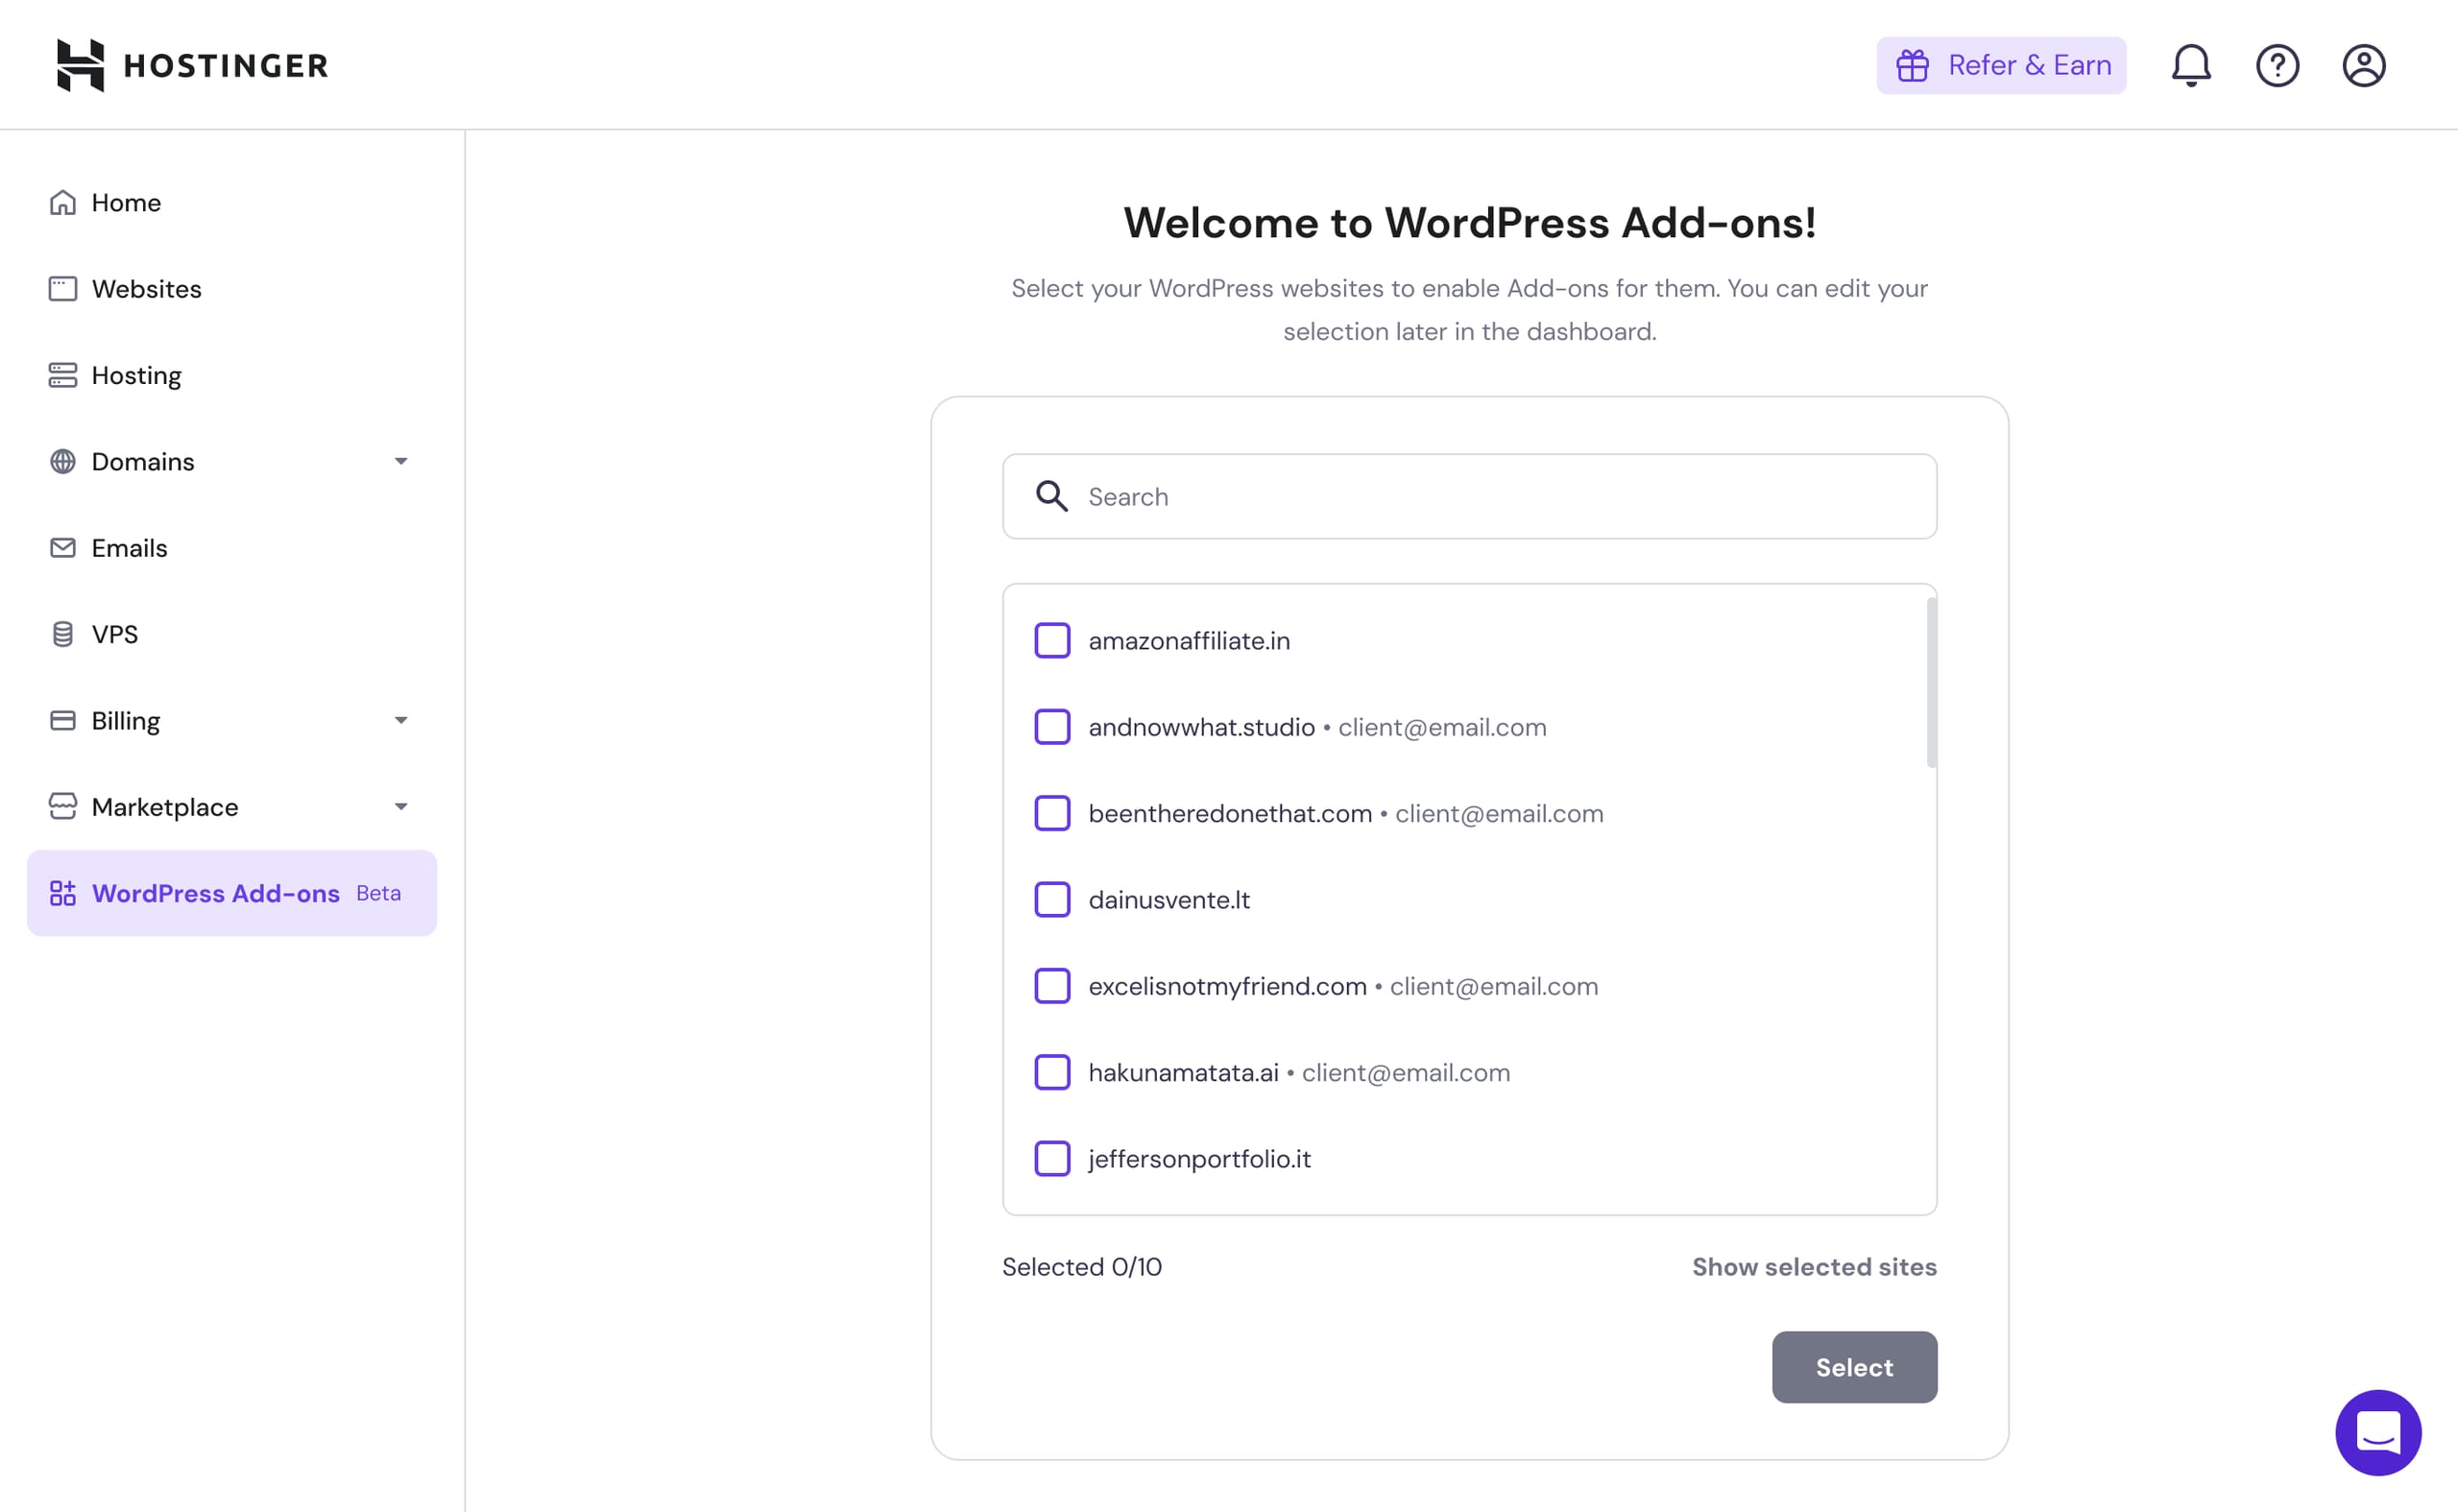This screenshot has width=2458, height=1512.
Task: Click the website list scrollbar
Action: click(1930, 683)
